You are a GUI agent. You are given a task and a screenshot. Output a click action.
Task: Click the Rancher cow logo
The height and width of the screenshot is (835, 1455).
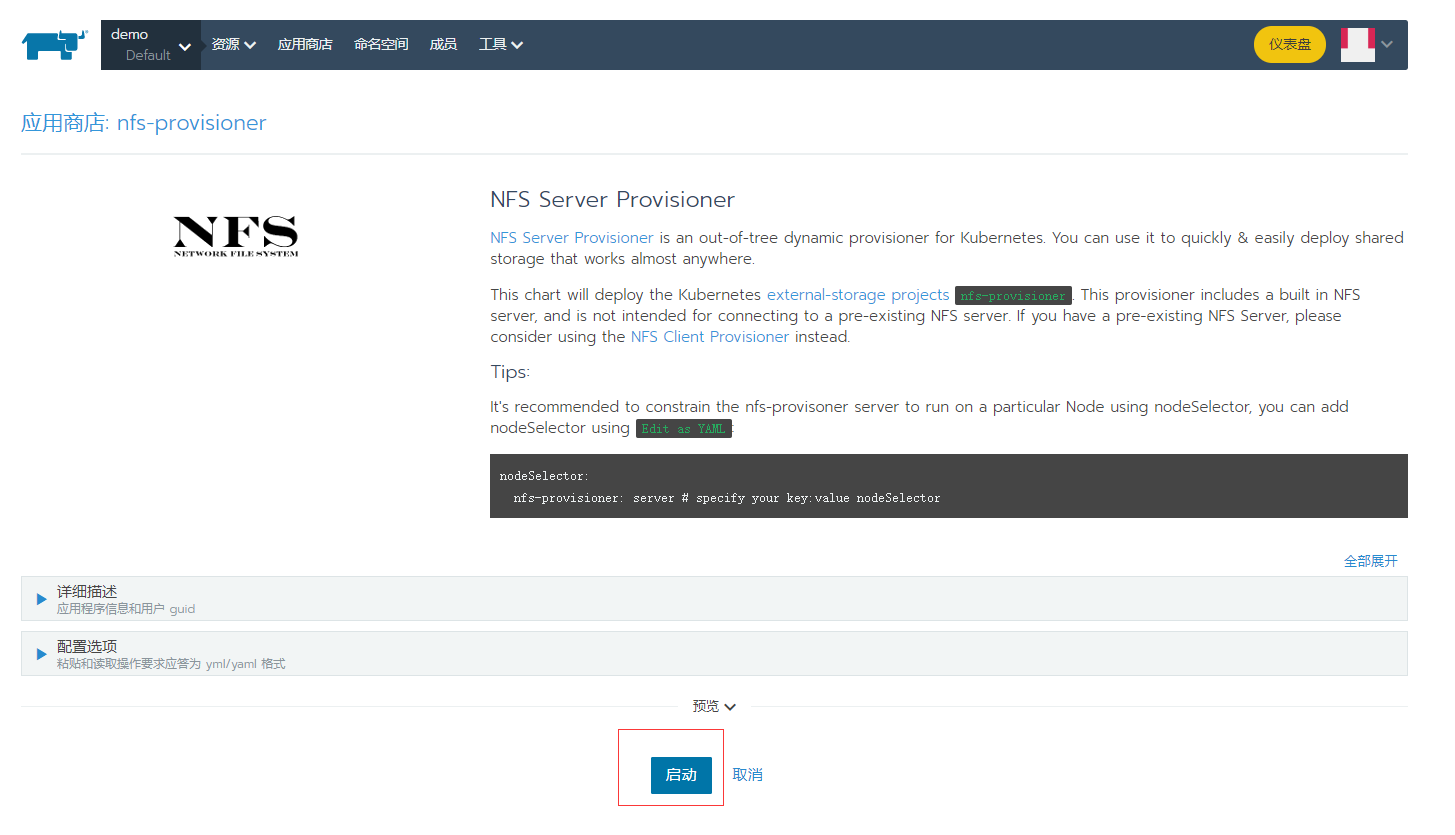tap(55, 44)
